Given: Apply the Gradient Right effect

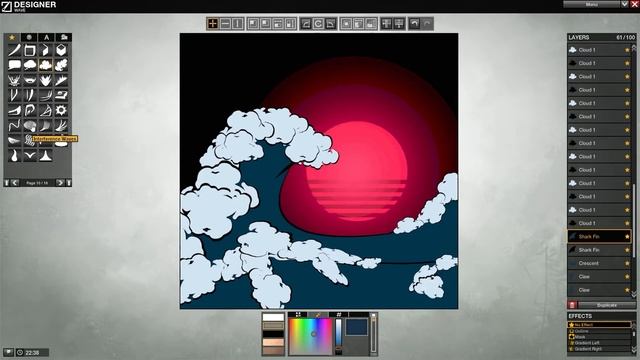Looking at the screenshot, I should coord(599,349).
